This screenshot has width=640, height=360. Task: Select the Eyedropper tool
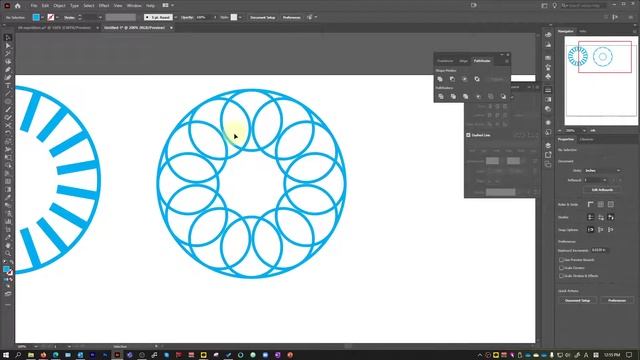[x=8, y=198]
